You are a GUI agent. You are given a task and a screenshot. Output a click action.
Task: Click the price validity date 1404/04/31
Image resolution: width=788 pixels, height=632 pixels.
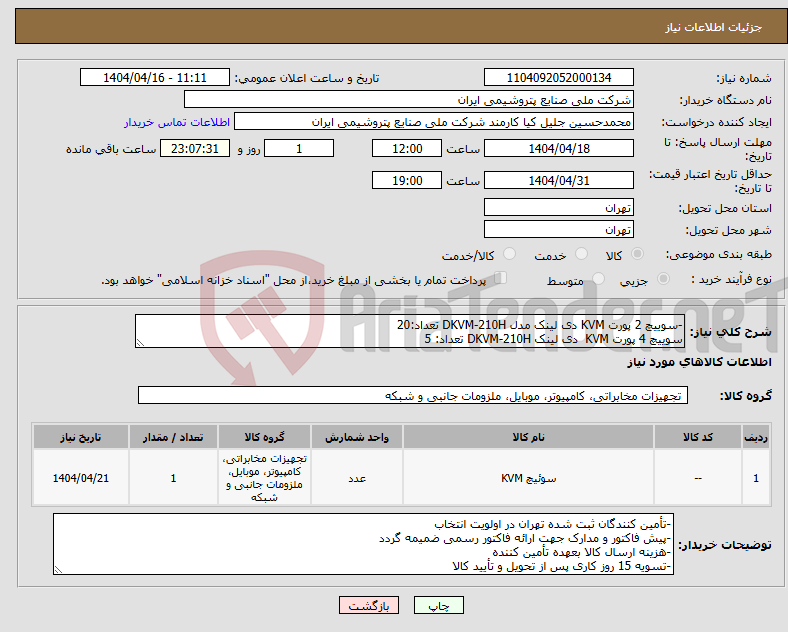point(558,180)
